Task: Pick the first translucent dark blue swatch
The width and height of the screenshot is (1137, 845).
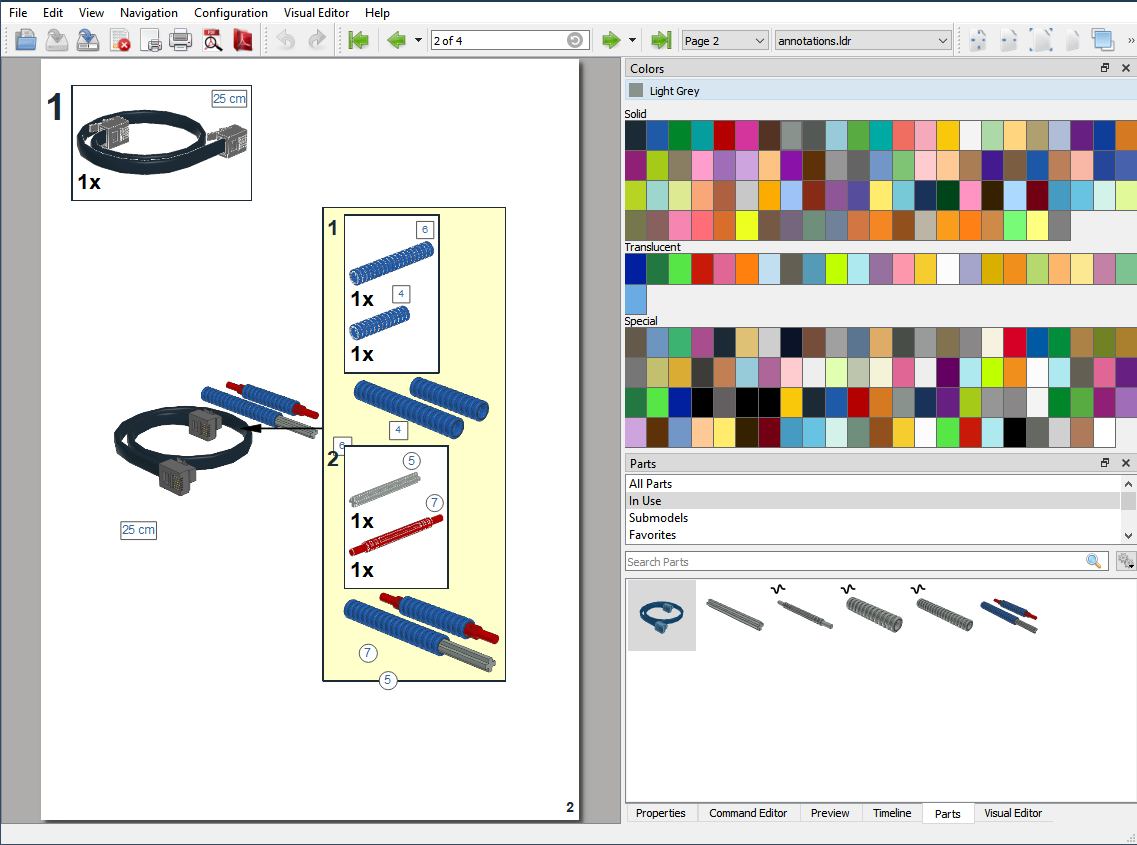Action: [636, 269]
